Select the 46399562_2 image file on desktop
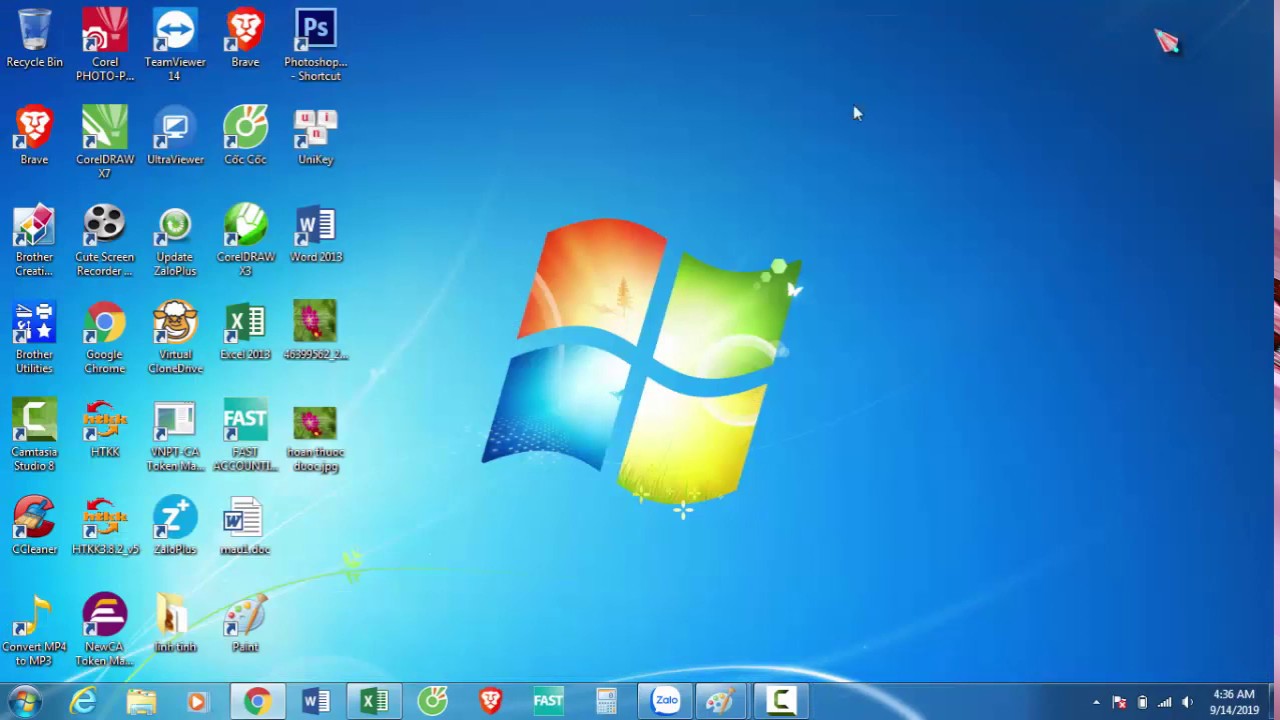Viewport: 1280px width, 720px height. pos(315,330)
